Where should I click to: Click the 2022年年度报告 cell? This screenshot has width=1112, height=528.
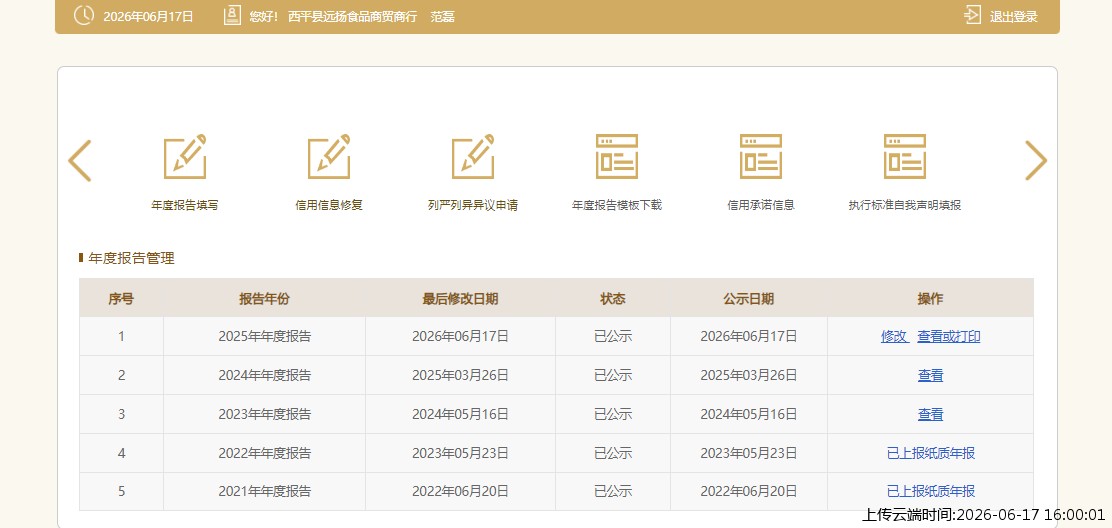point(265,453)
